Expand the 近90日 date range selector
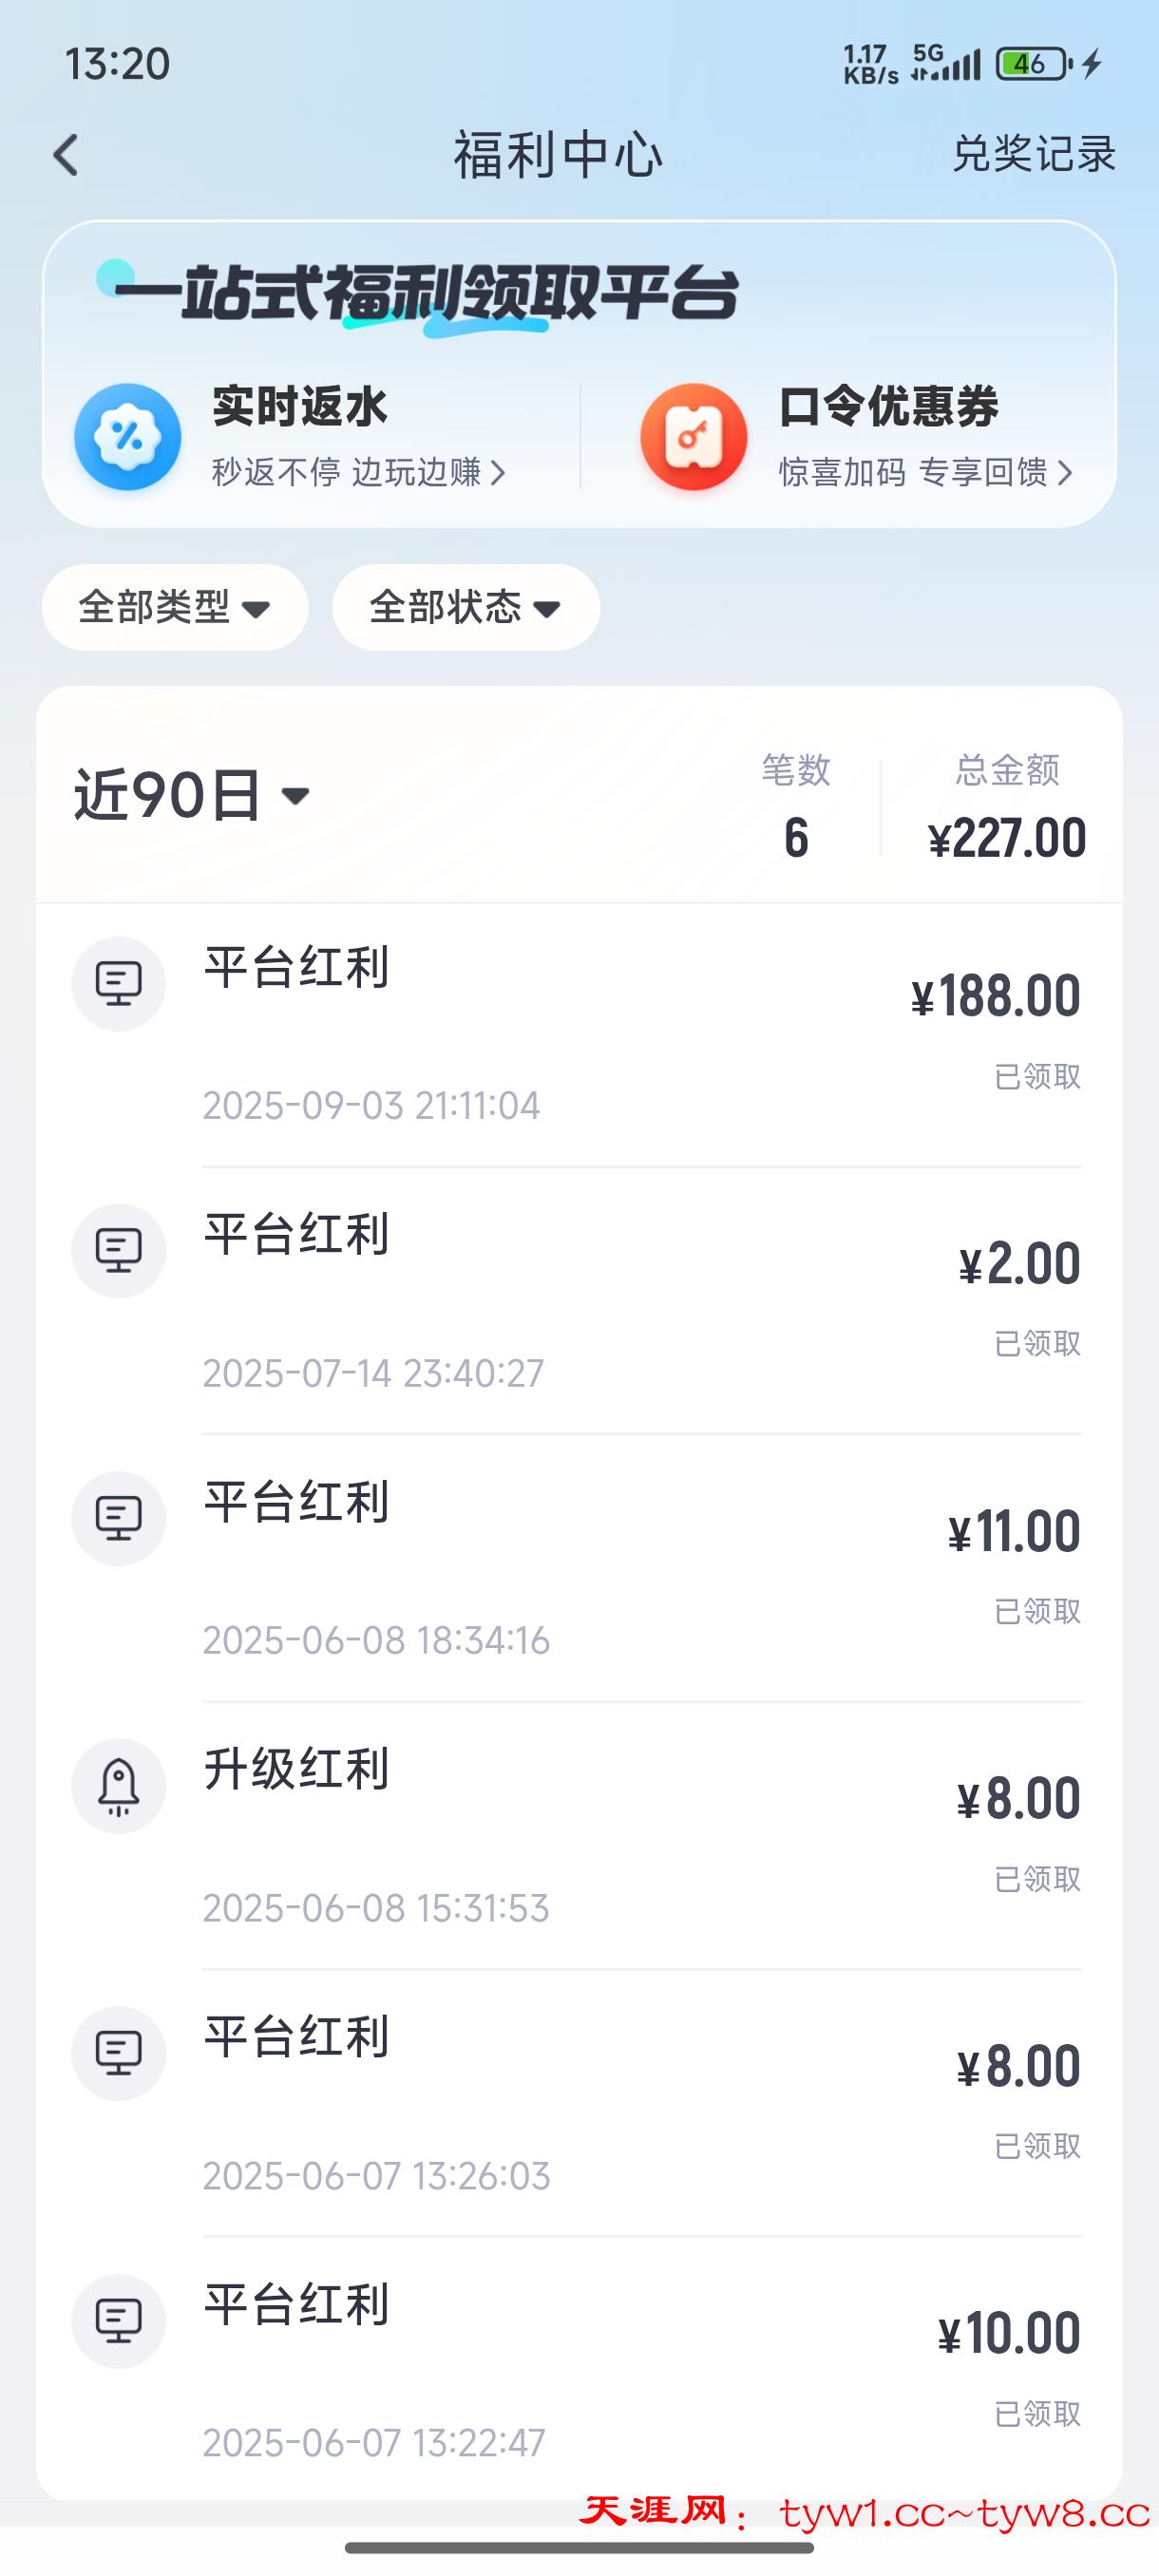 (x=192, y=796)
